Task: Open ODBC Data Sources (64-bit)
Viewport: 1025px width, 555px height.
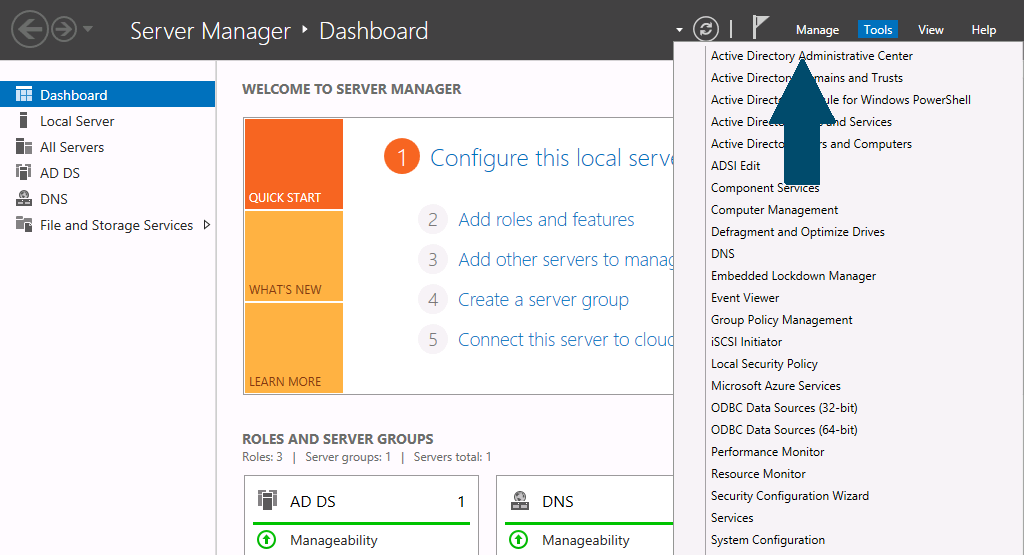Action: point(784,430)
